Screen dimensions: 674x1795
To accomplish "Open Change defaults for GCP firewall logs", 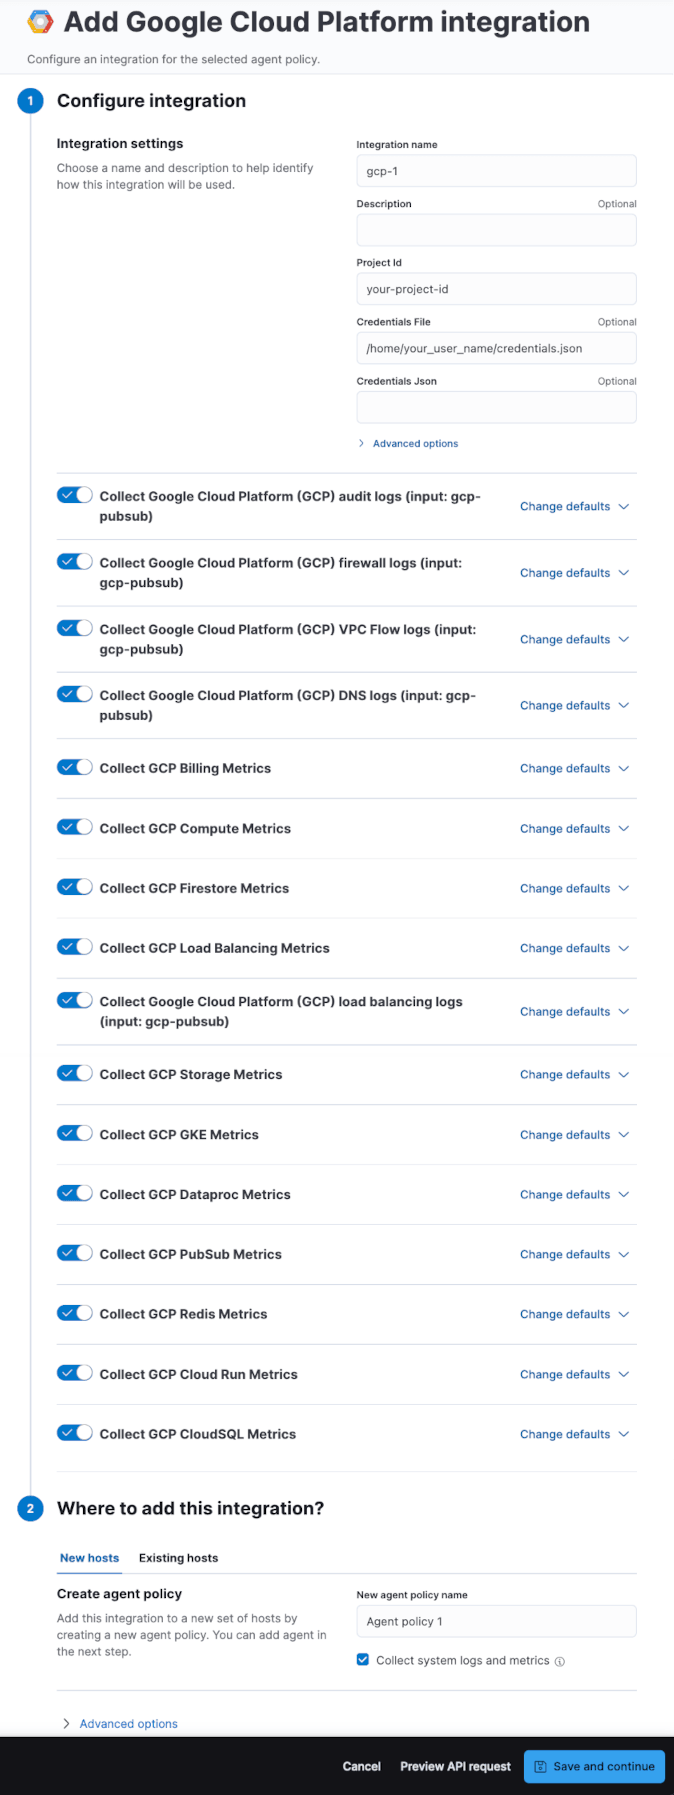I will 574,573.
